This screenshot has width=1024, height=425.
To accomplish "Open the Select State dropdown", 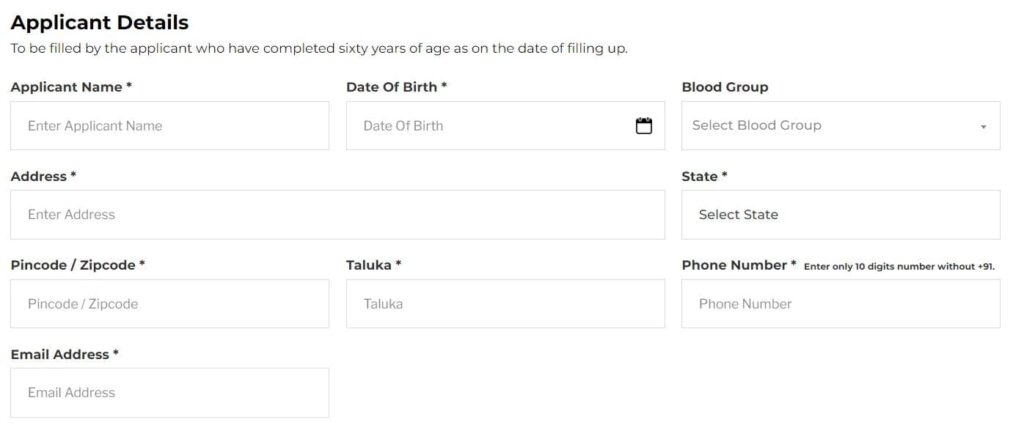I will point(840,215).
